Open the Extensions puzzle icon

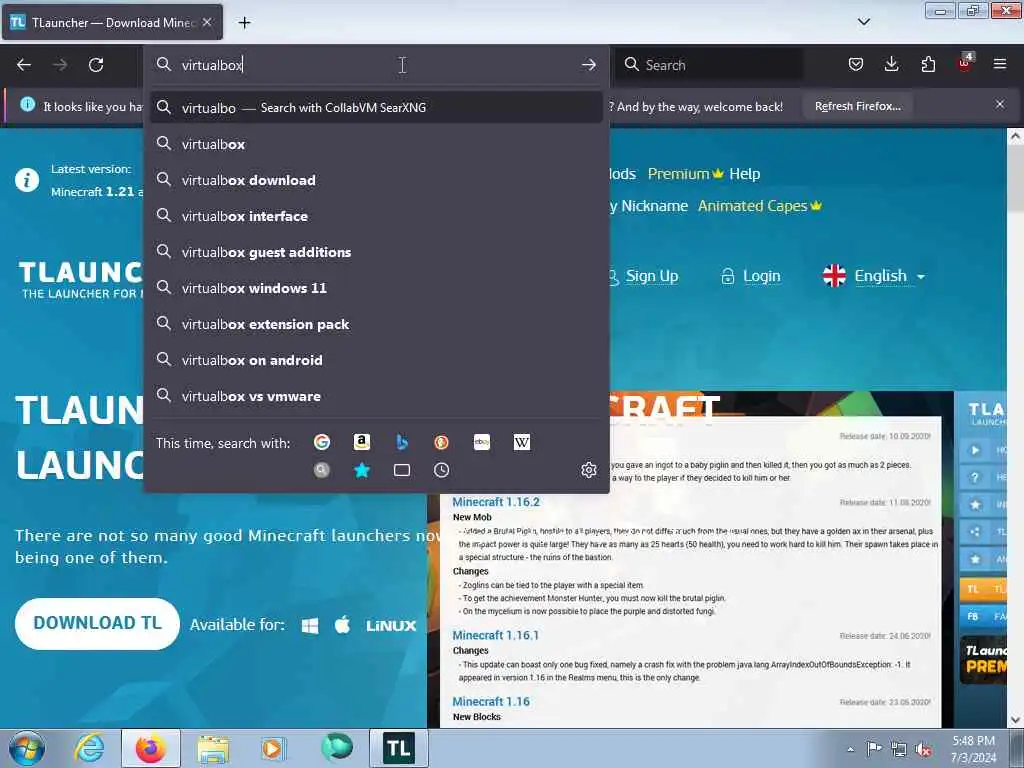pyautogui.click(x=928, y=64)
